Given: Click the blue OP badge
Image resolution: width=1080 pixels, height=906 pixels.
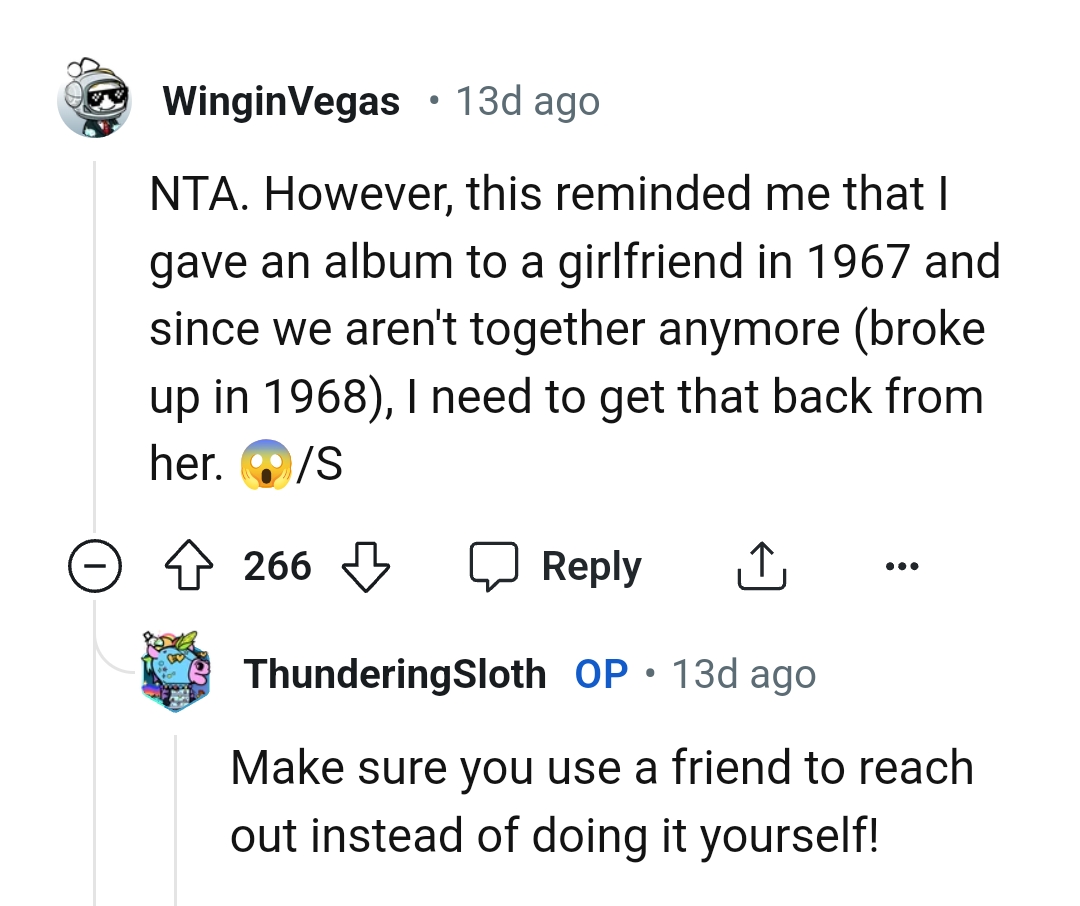Looking at the screenshot, I should [x=601, y=674].
